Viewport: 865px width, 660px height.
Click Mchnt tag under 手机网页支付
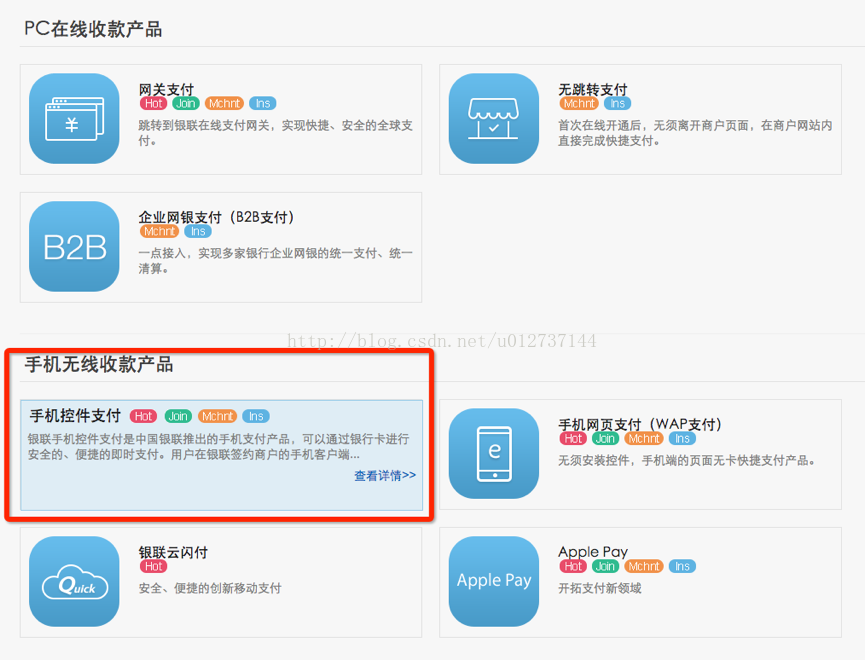pos(644,438)
